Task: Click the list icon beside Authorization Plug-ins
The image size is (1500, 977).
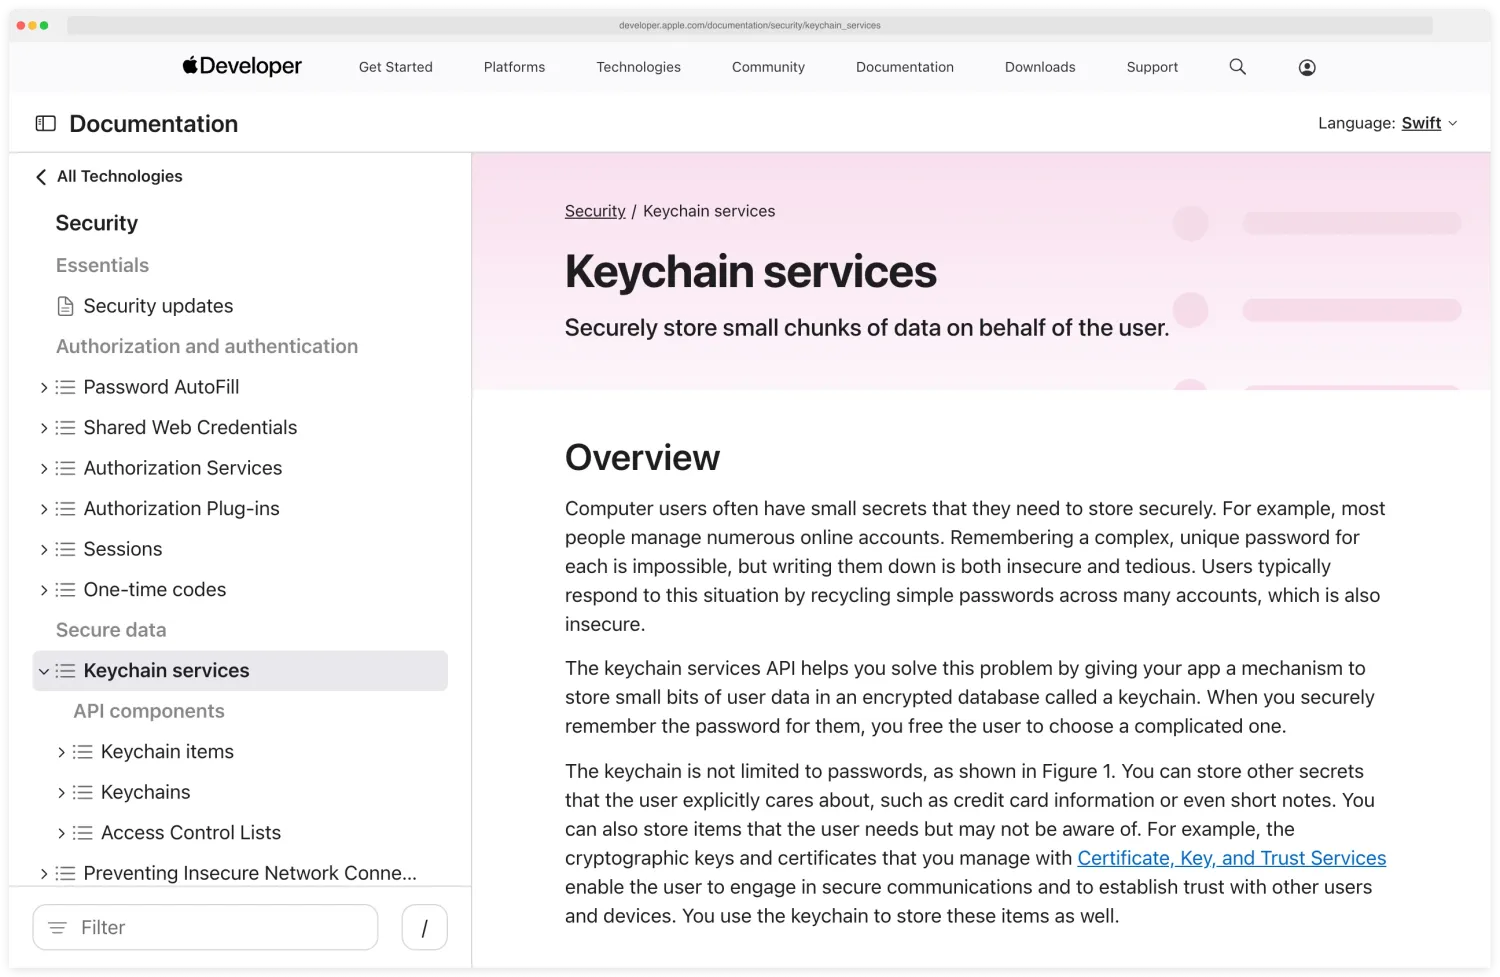Action: pyautogui.click(x=65, y=509)
